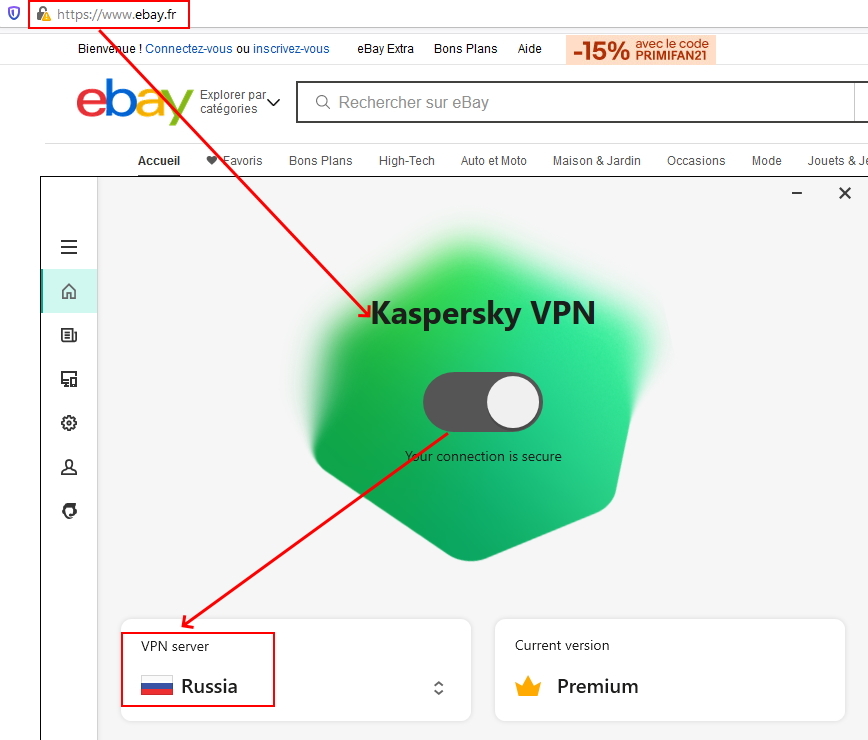Open the settings gear in Kaspersky sidebar
This screenshot has width=868, height=740.
click(69, 423)
